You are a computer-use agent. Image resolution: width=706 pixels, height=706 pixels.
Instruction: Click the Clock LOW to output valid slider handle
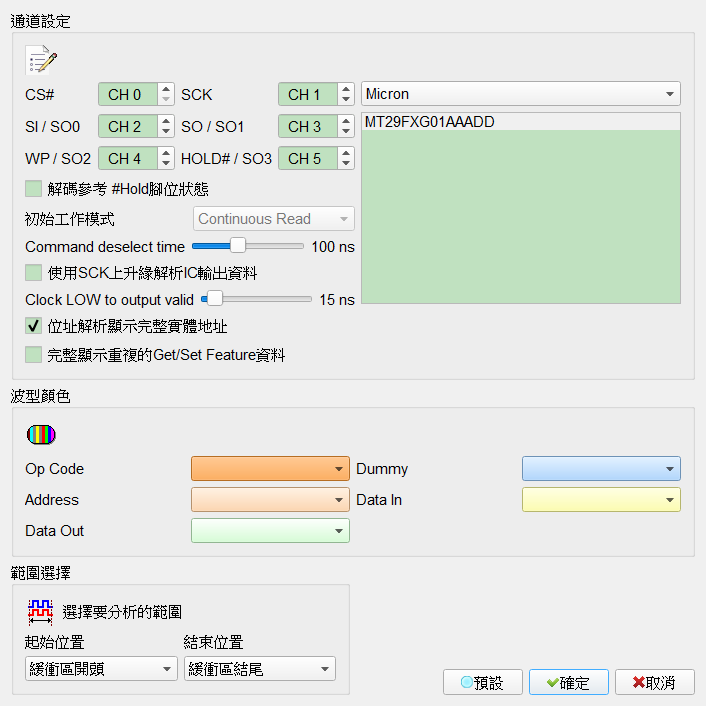coord(215,299)
